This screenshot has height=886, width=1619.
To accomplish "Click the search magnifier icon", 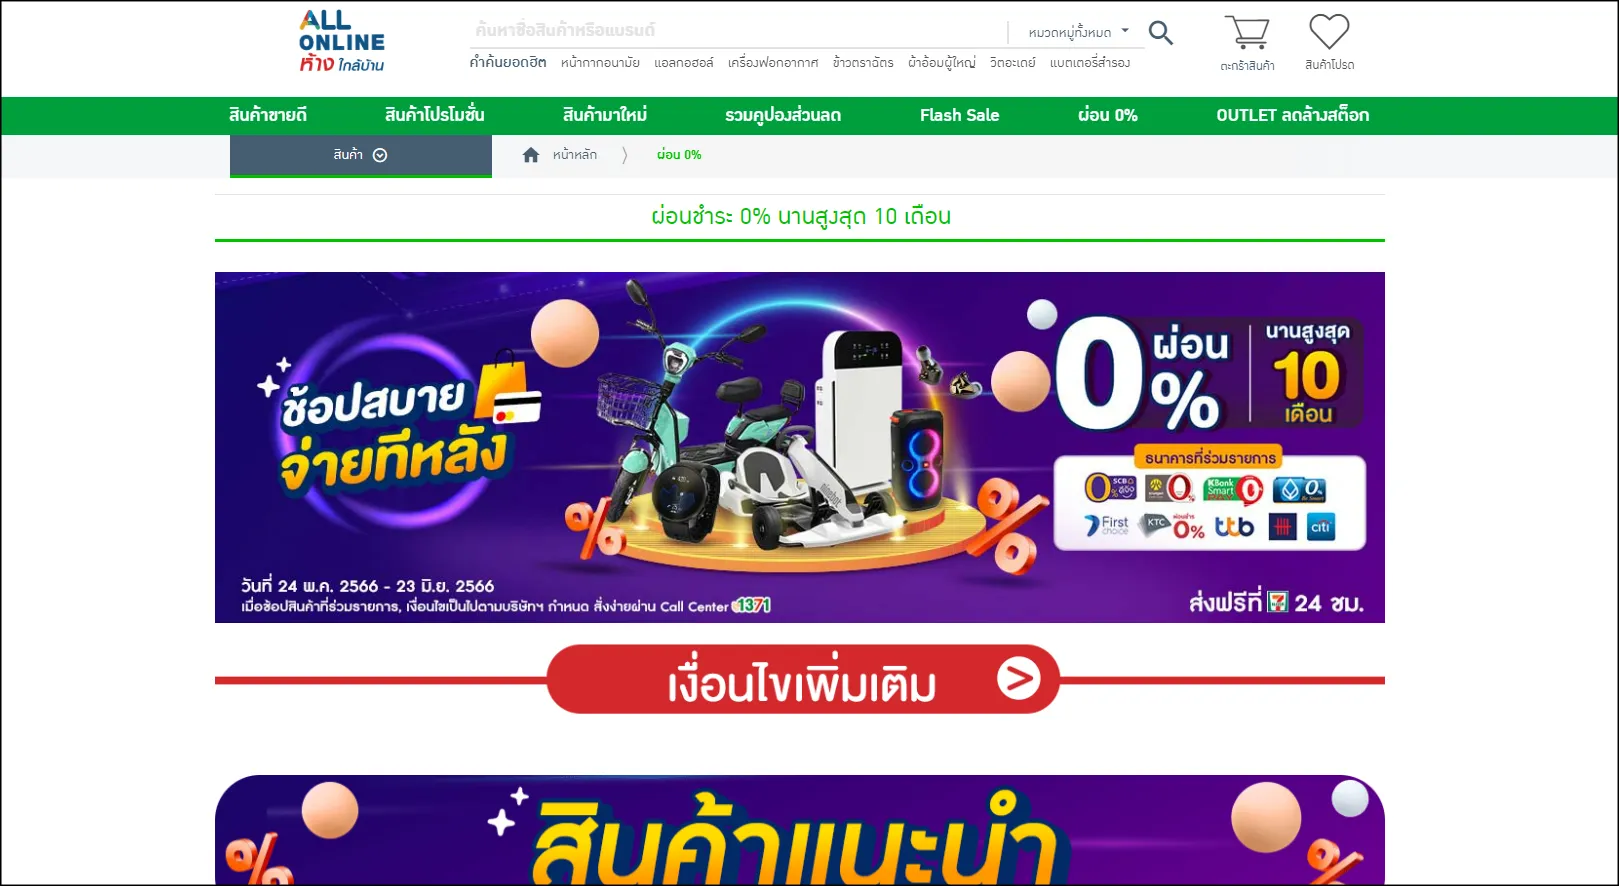I will [1160, 32].
